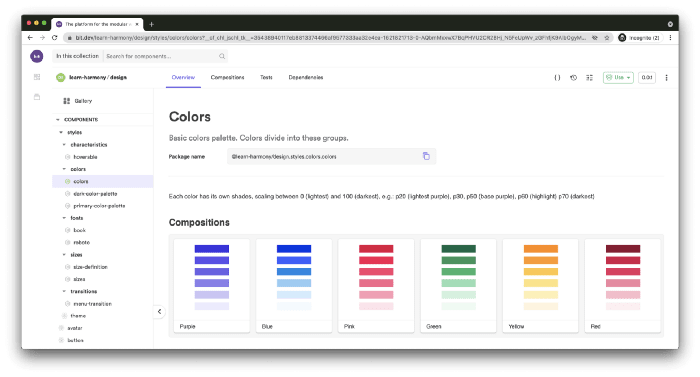Click the darkest swatch in the Red card
Screen dimensions: 700x377
623,249
